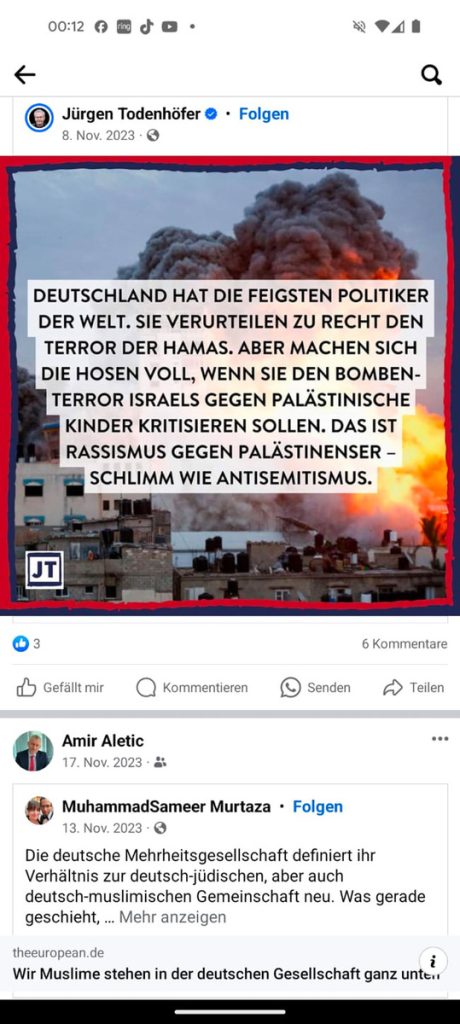Follow MuhammadSameer Murtaza
Image resolution: width=460 pixels, height=1024 pixels.
pos(318,807)
